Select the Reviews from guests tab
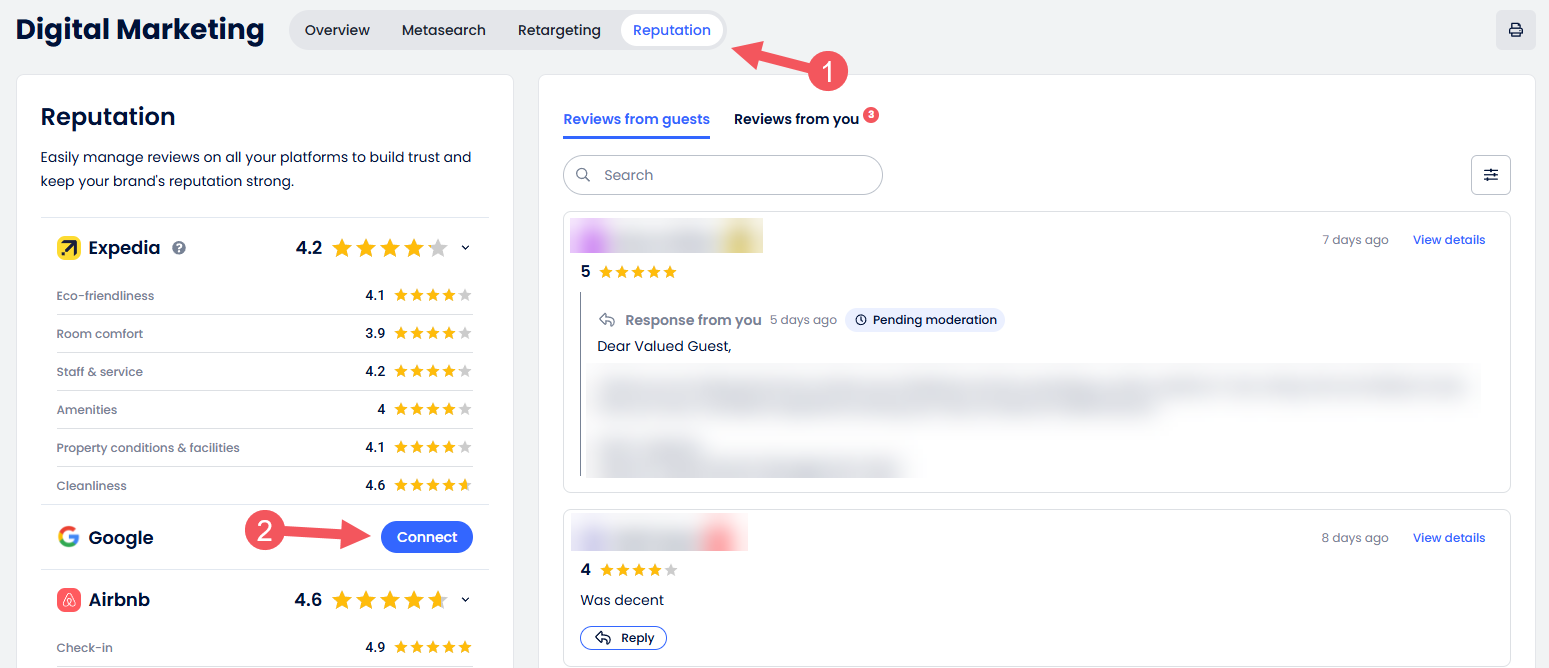This screenshot has height=668, width=1549. click(636, 119)
